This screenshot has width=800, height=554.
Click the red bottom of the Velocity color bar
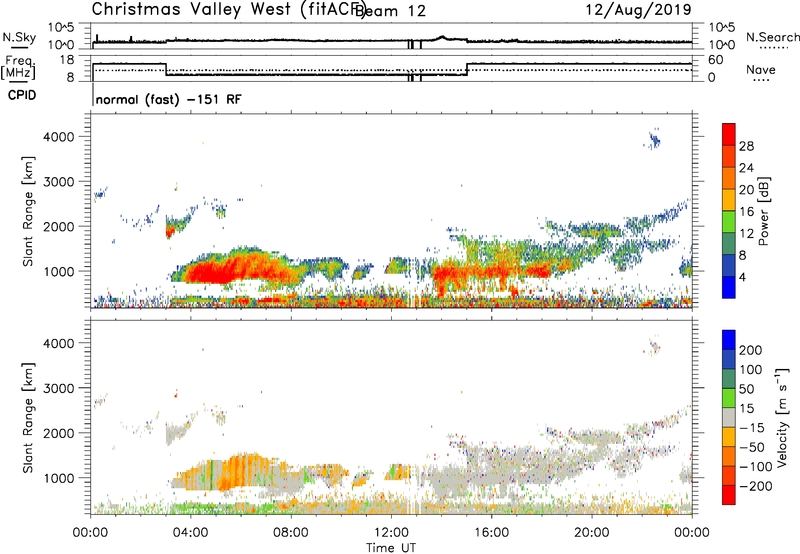click(729, 495)
